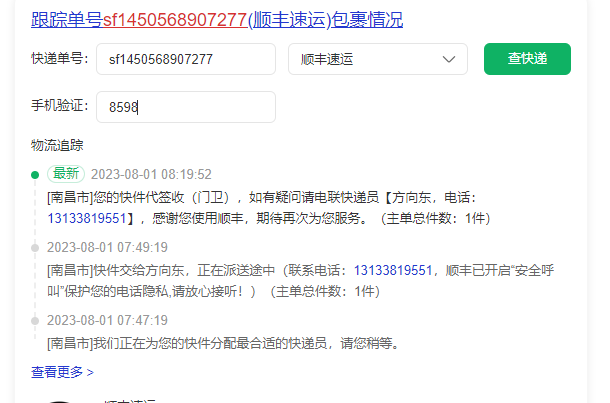The width and height of the screenshot is (610, 403).
Task: Click the 物流追踪 section heading
Action: pyautogui.click(x=57, y=145)
